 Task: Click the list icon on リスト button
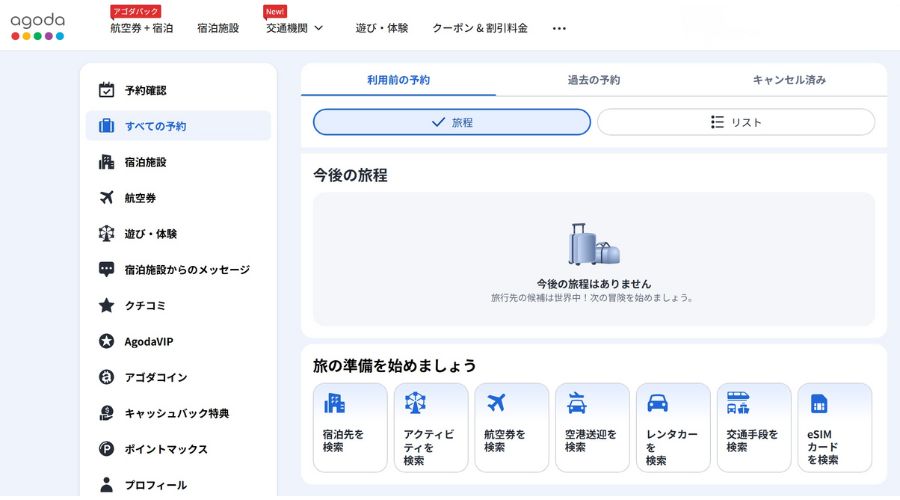coord(717,122)
